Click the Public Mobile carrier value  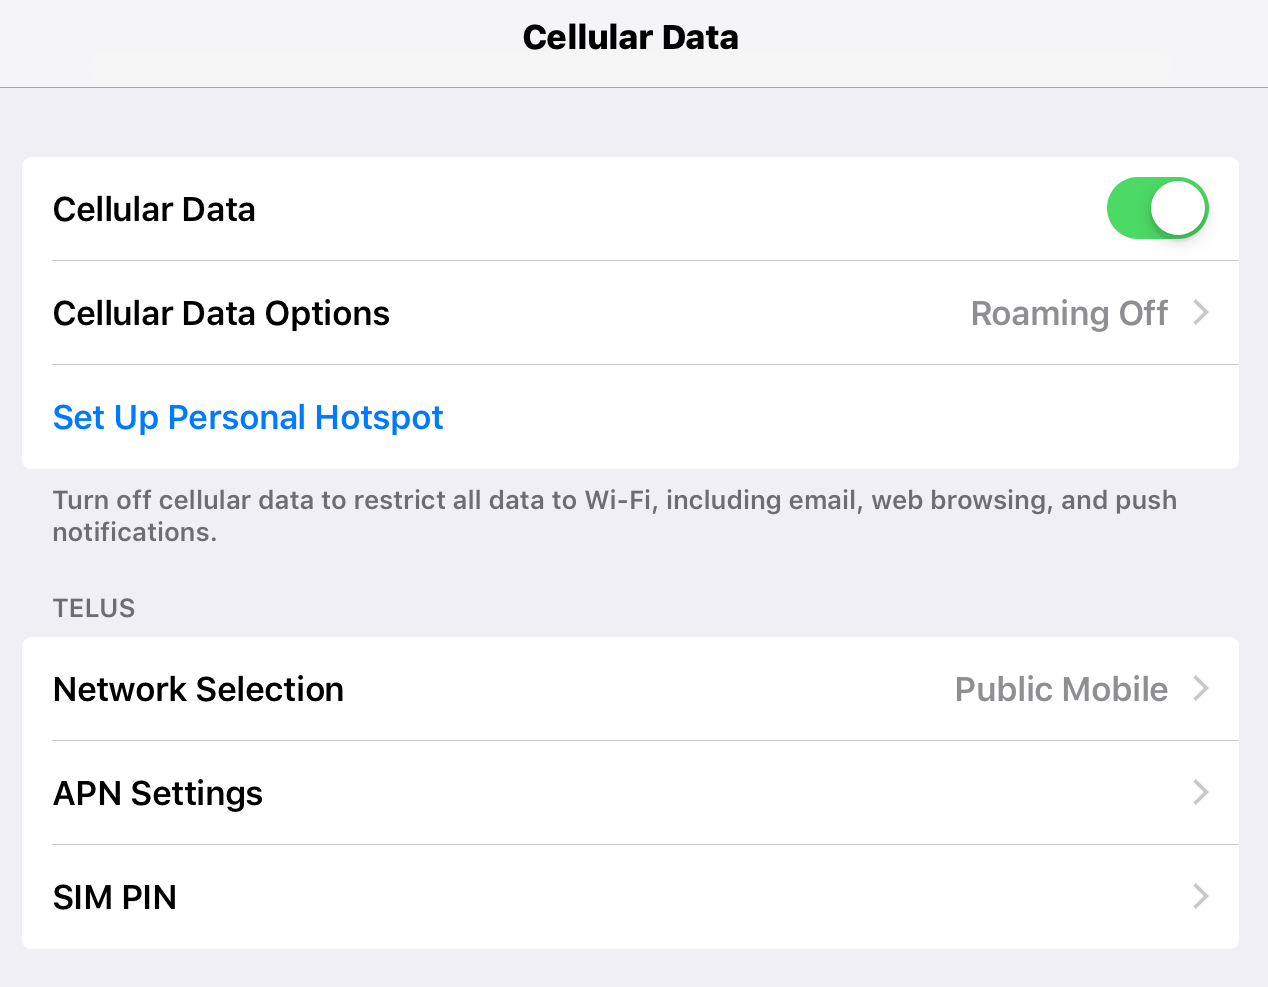tap(1060, 690)
